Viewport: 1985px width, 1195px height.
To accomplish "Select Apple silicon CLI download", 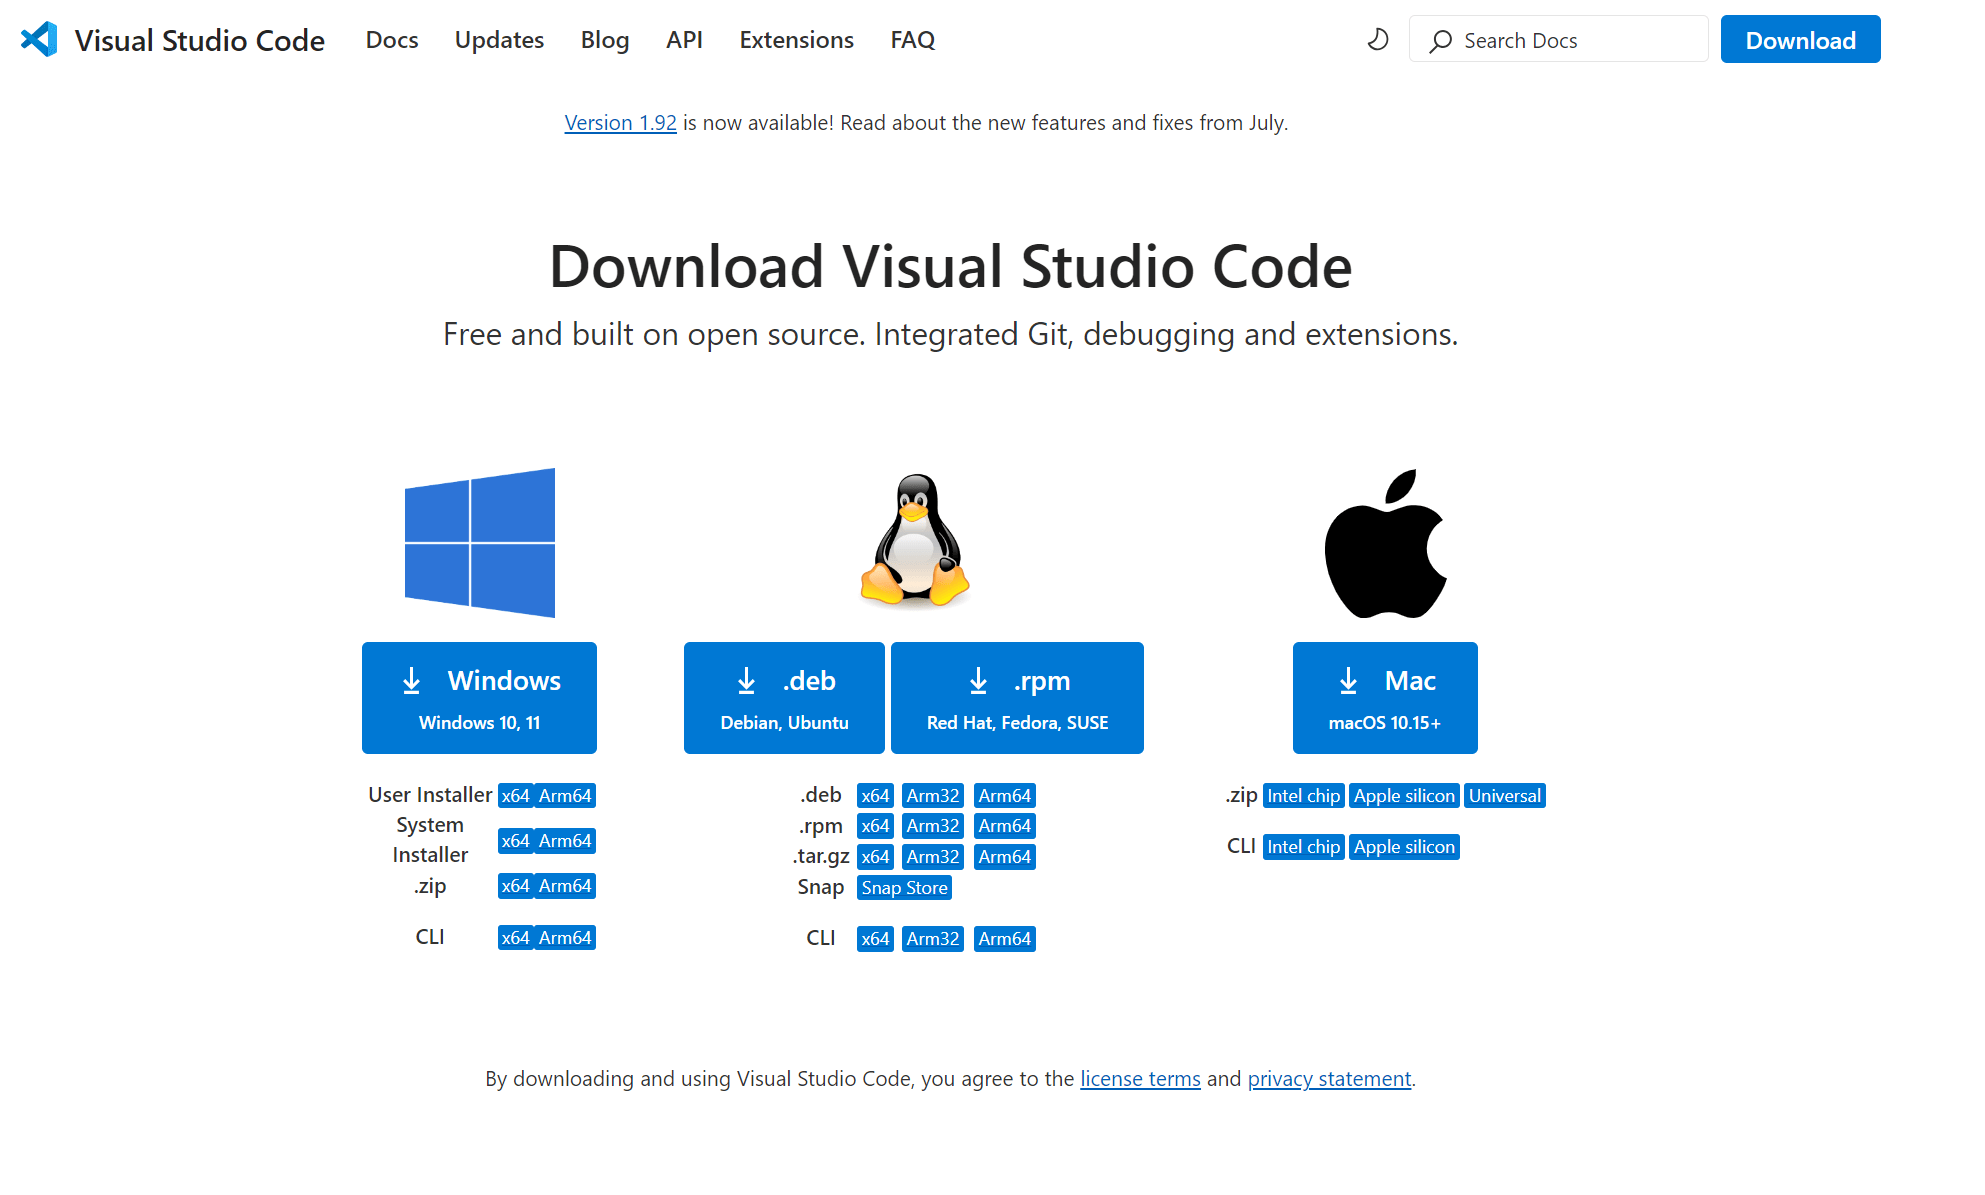I will pyautogui.click(x=1404, y=847).
